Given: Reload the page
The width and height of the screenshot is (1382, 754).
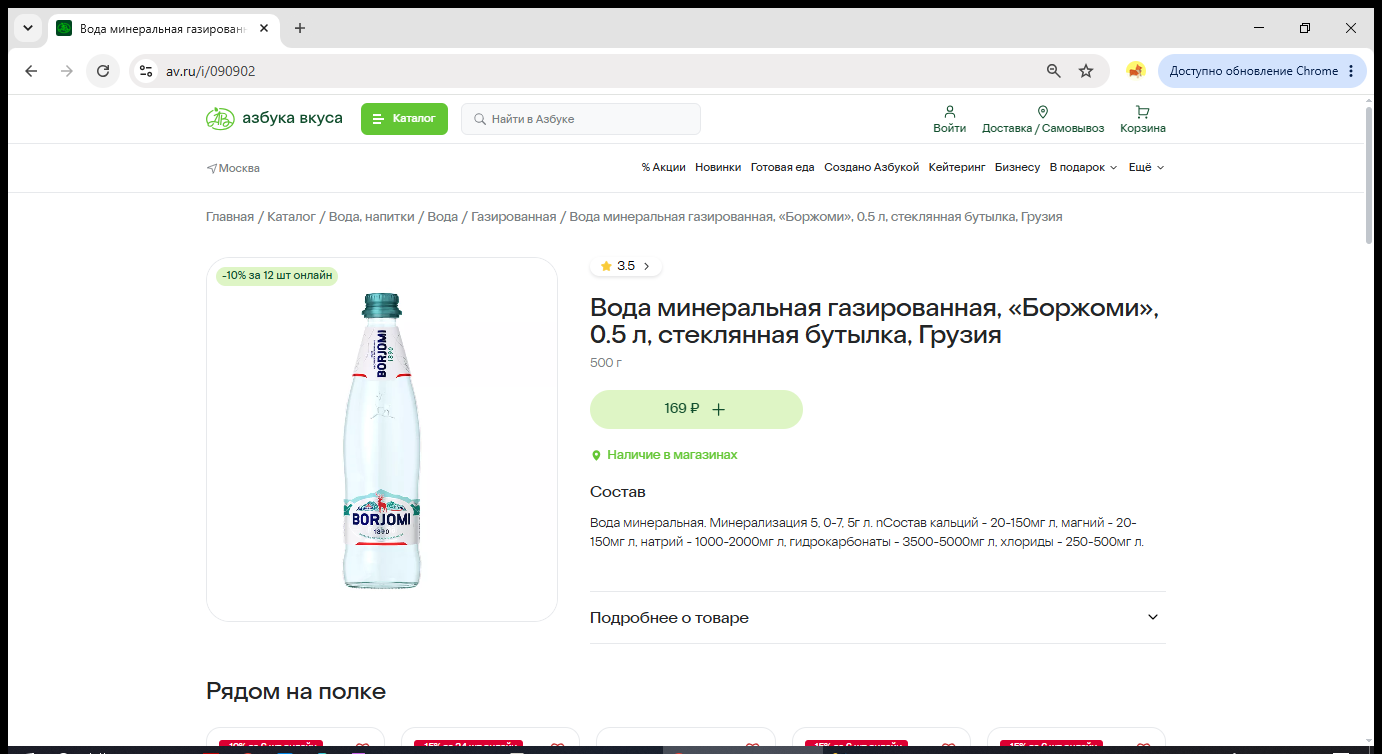Looking at the screenshot, I should (103, 71).
